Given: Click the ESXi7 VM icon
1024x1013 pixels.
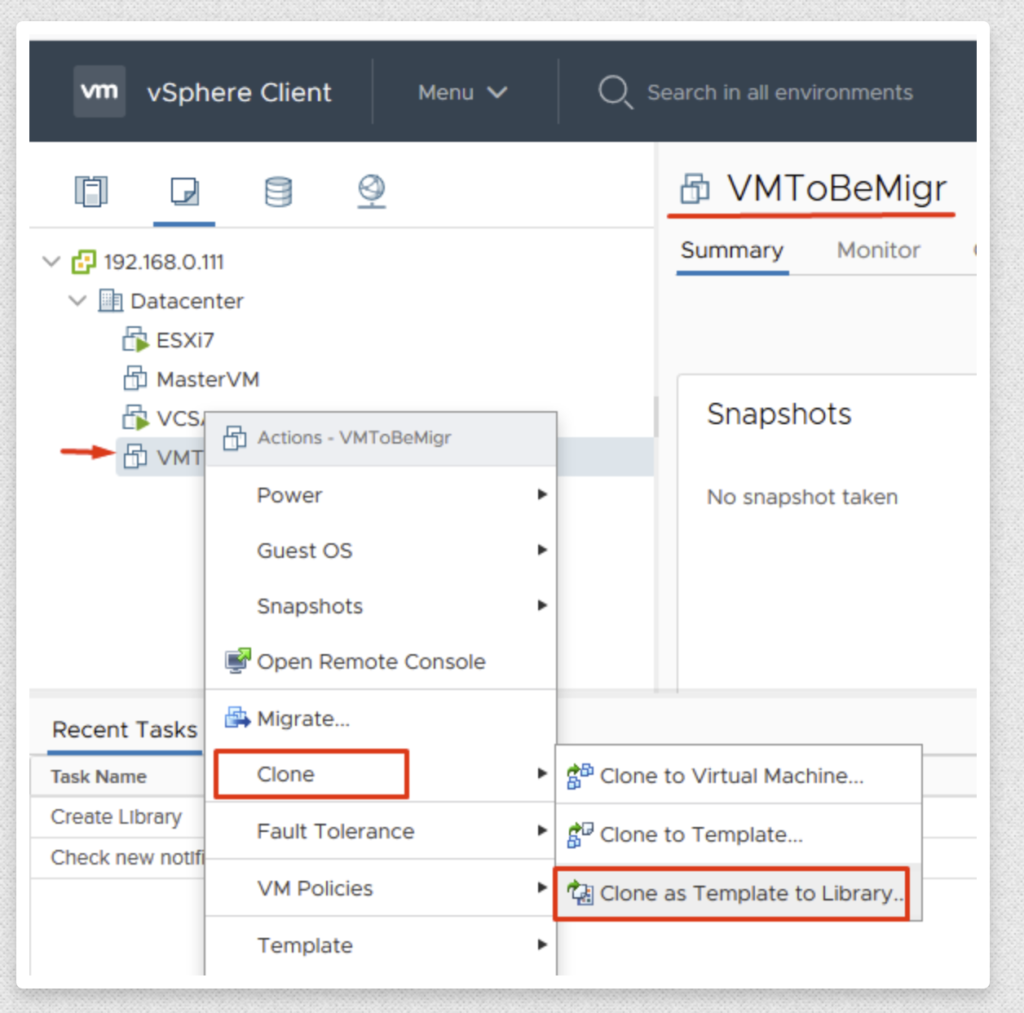Looking at the screenshot, I should (x=135, y=340).
